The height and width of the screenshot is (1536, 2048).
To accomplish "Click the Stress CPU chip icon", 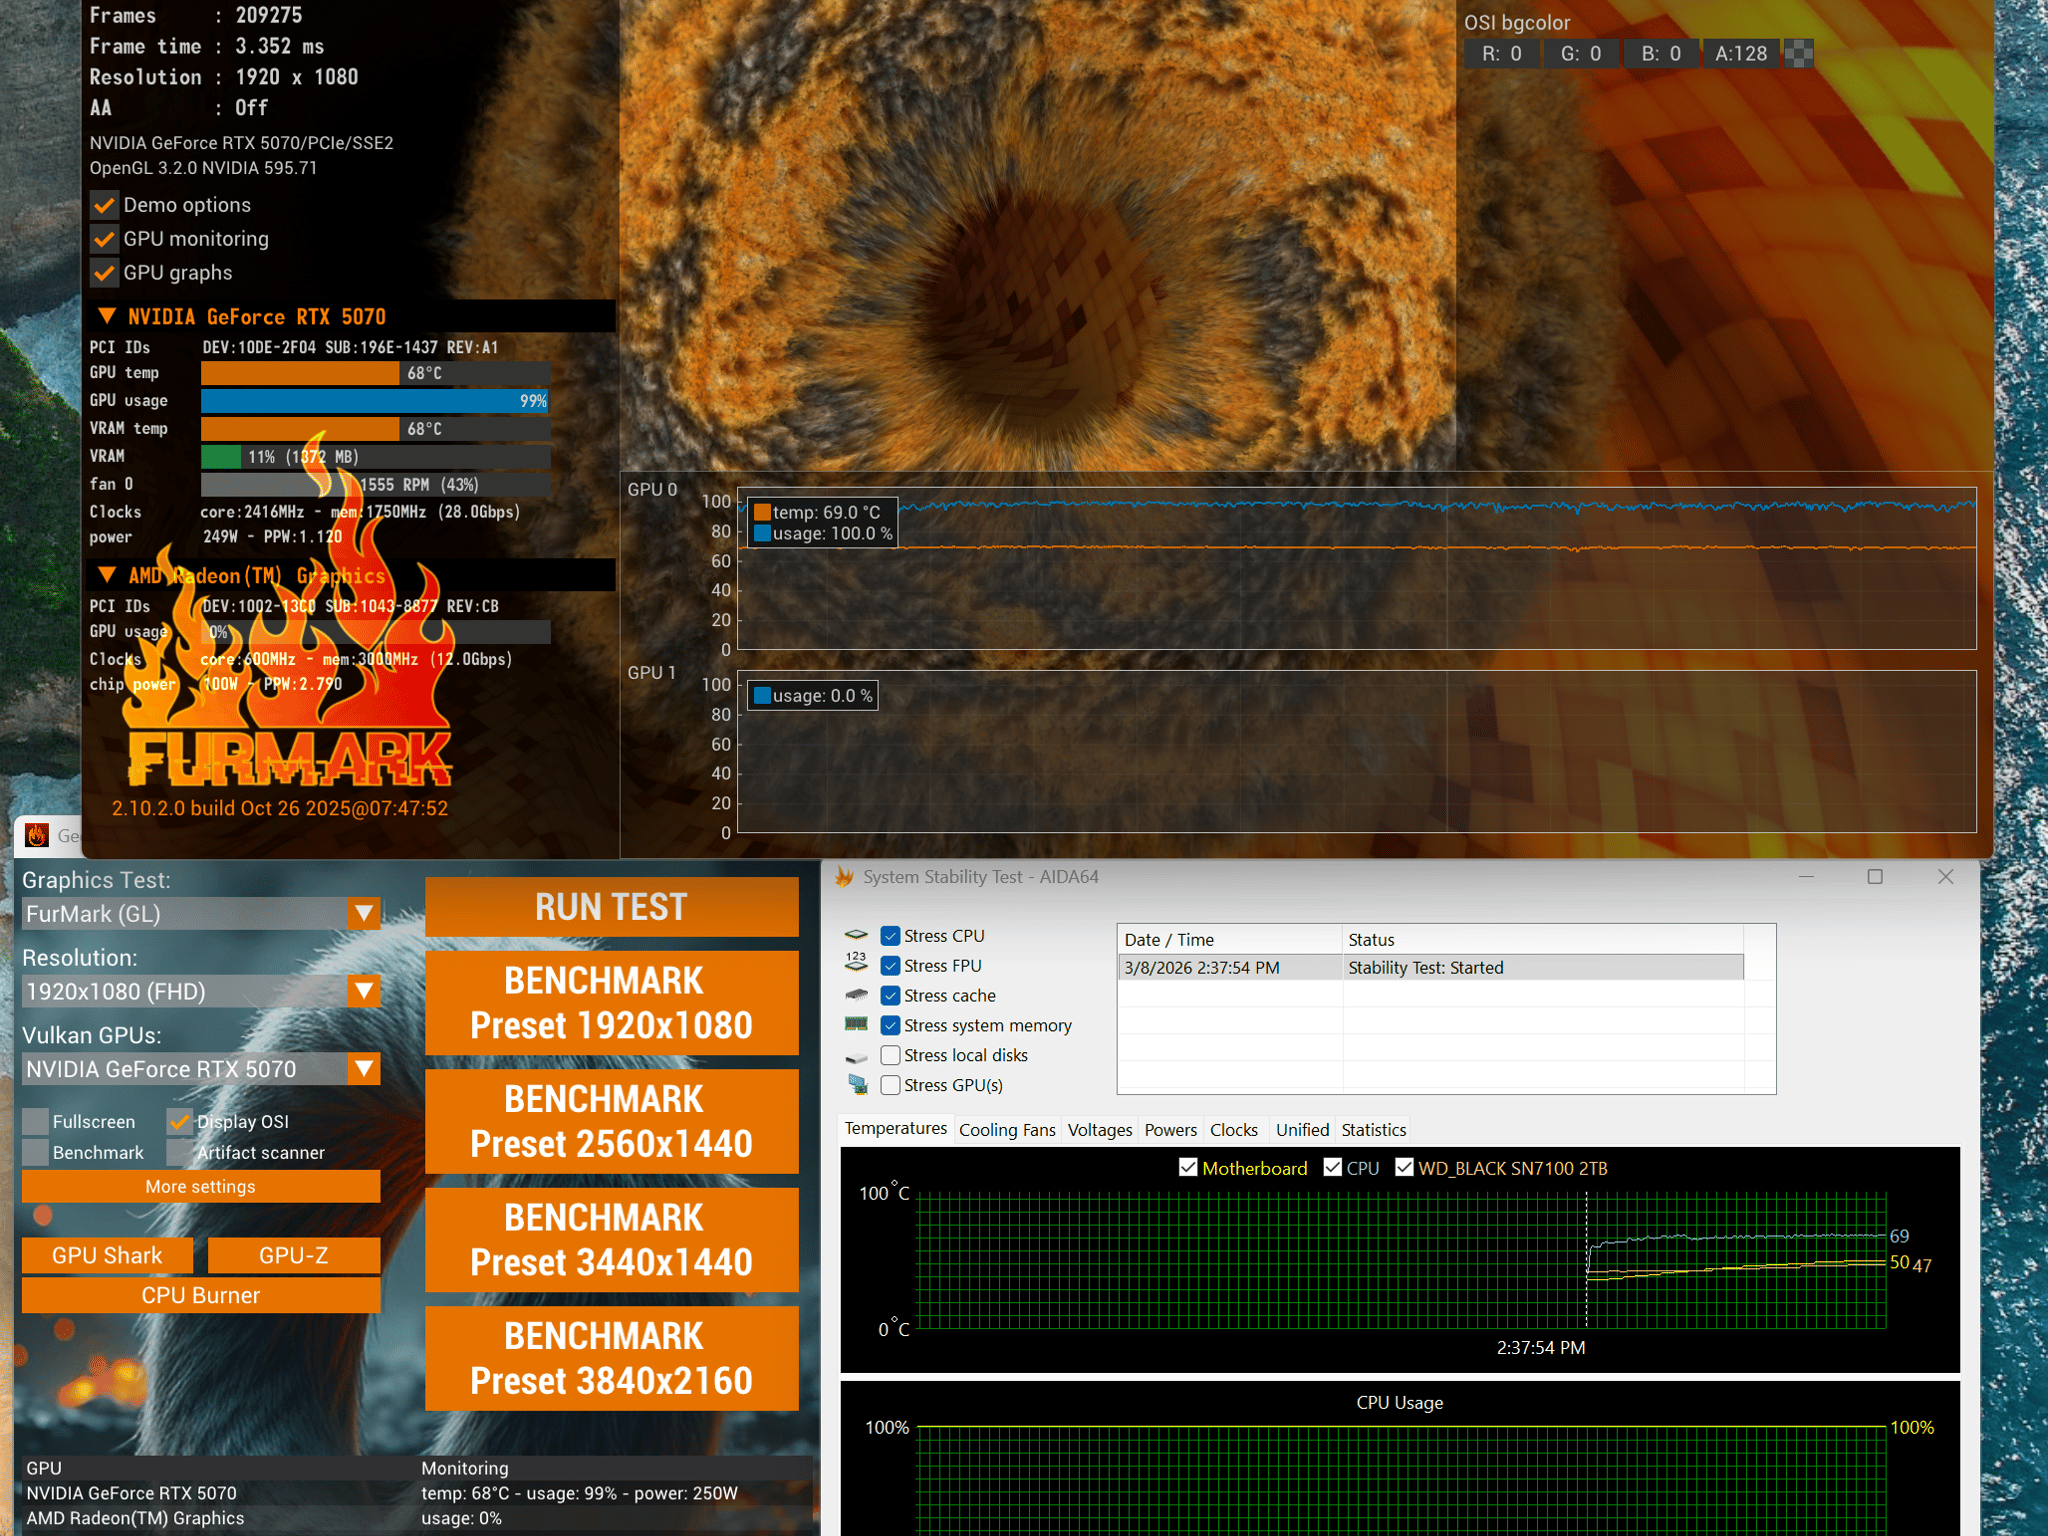I will (x=856, y=935).
